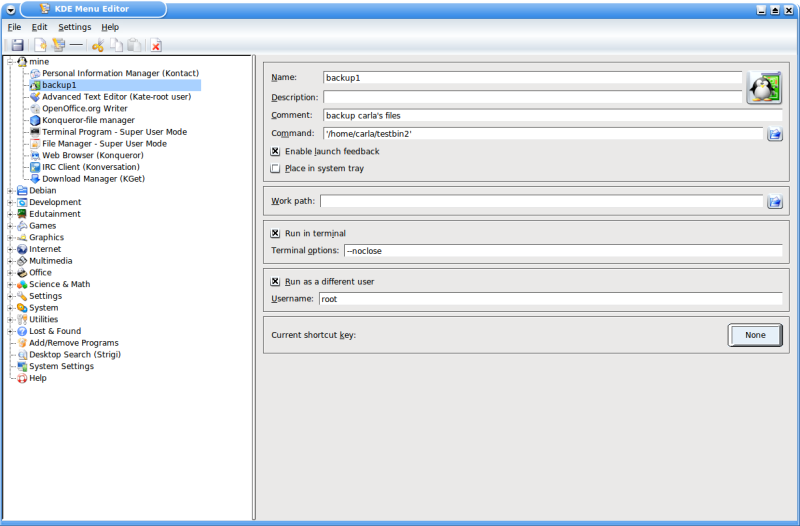The height and width of the screenshot is (526, 800).
Task: Open file browser next to Command field
Action: [x=774, y=134]
